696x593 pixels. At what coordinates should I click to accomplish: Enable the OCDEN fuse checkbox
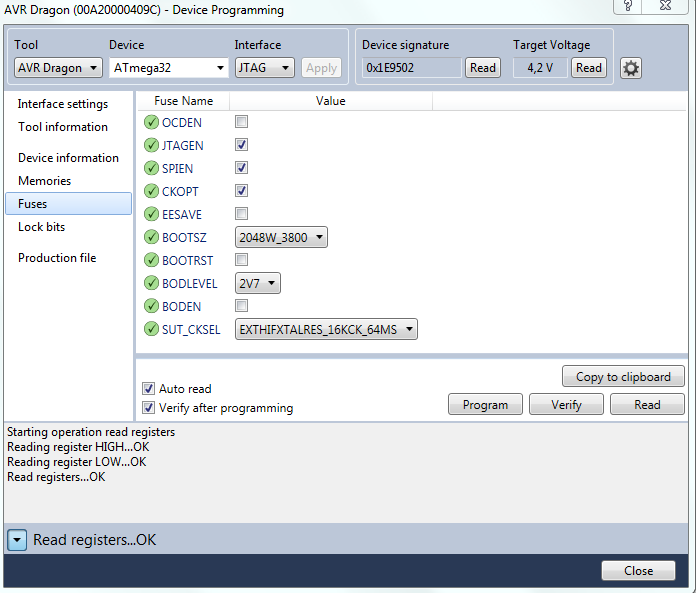(x=241, y=122)
